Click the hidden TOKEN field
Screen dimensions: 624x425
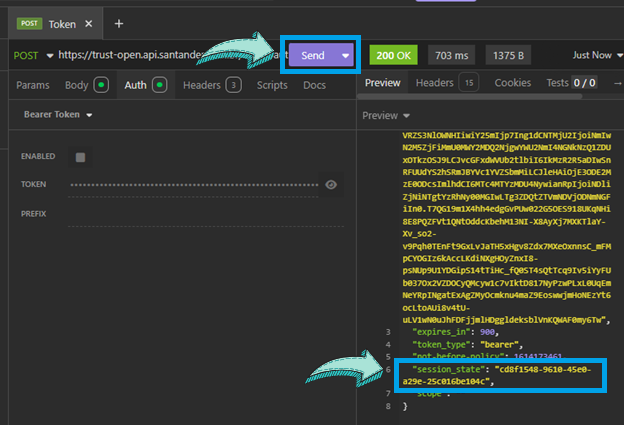click(194, 185)
